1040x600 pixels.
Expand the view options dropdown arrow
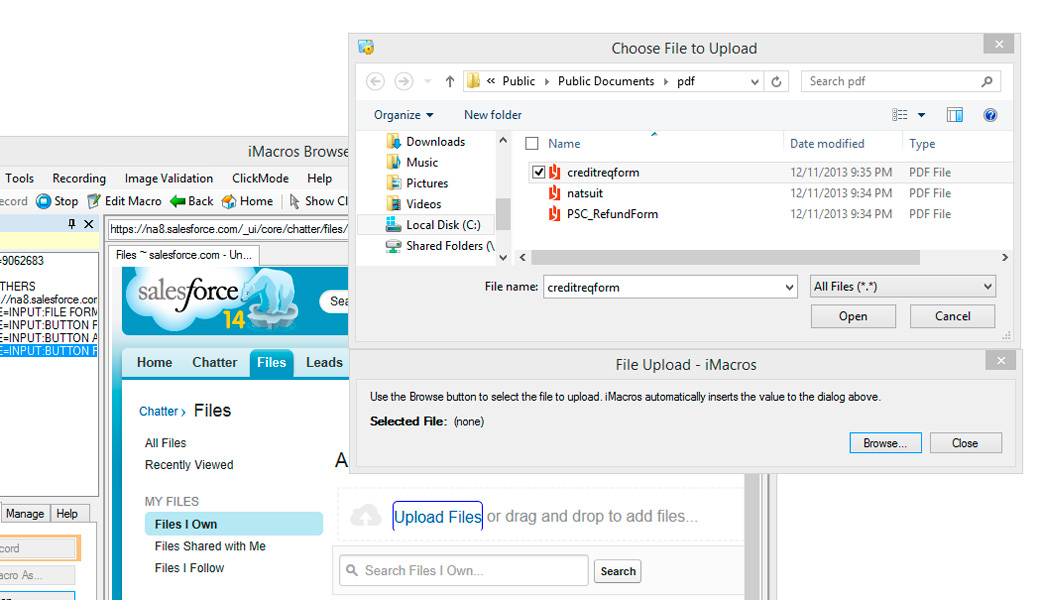point(921,115)
